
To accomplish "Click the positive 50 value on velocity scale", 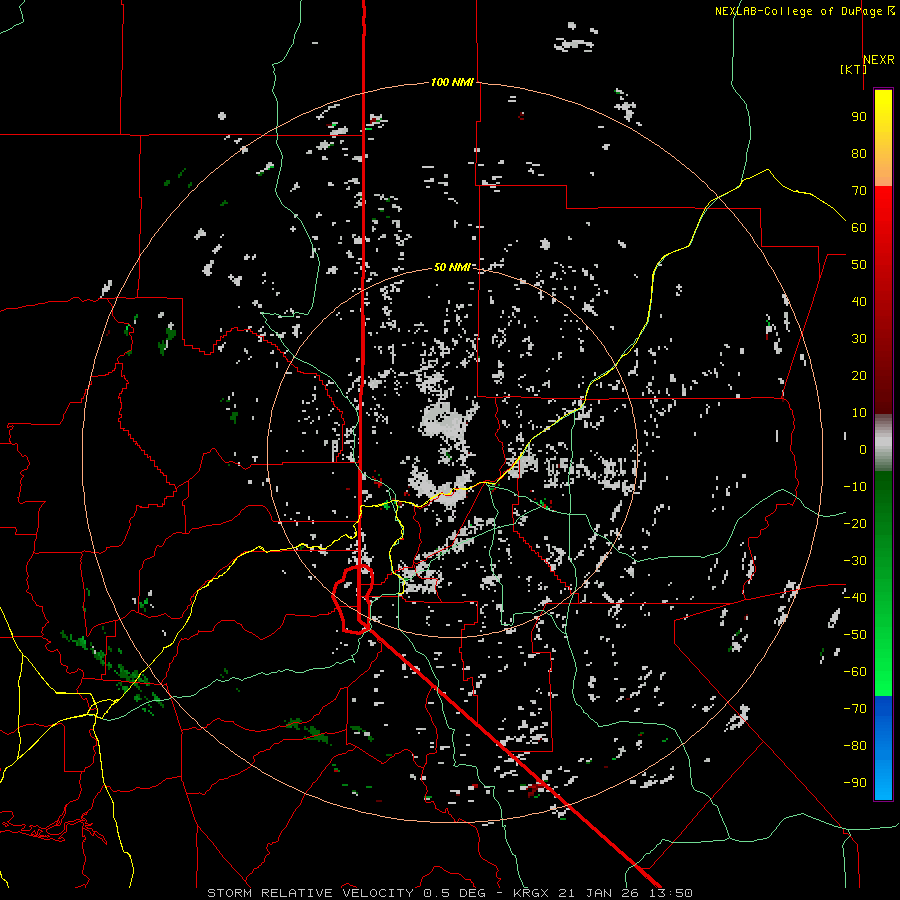I will coord(859,265).
